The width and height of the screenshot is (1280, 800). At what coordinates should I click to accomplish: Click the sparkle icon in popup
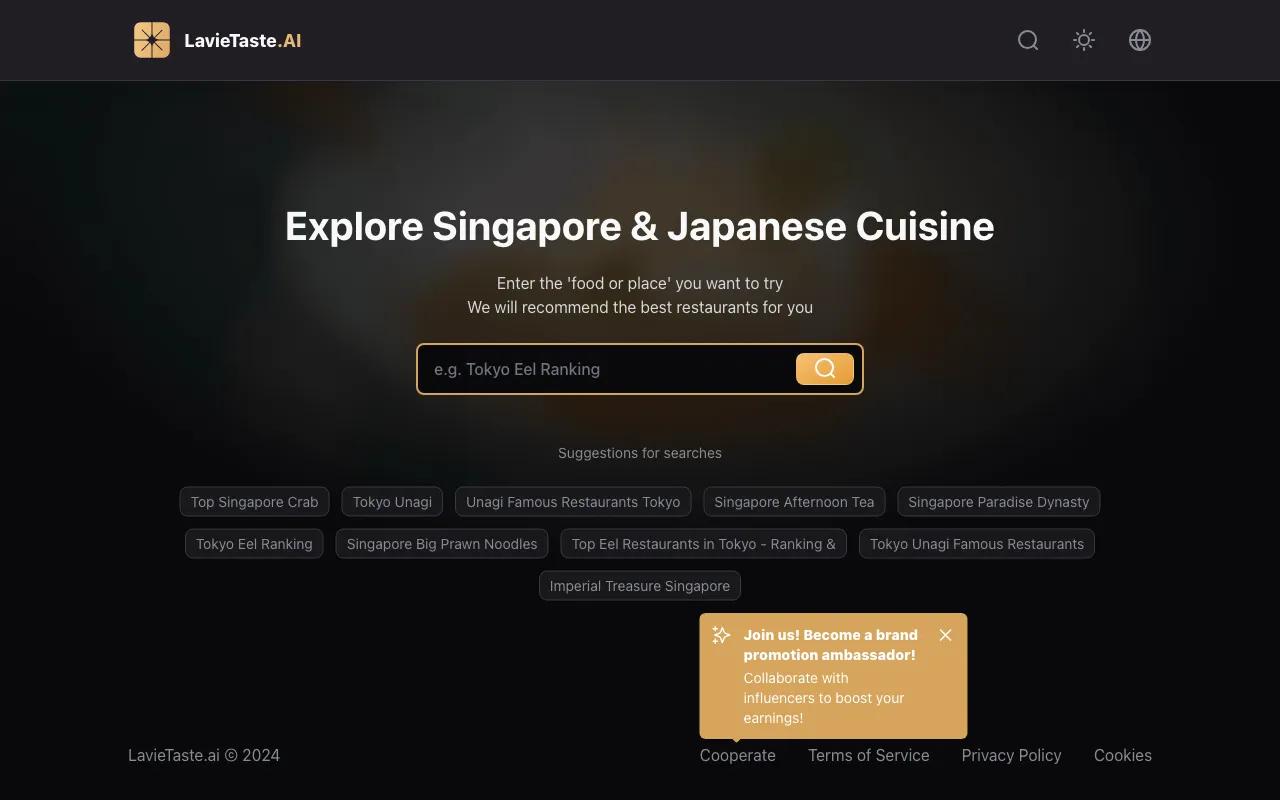coord(721,635)
